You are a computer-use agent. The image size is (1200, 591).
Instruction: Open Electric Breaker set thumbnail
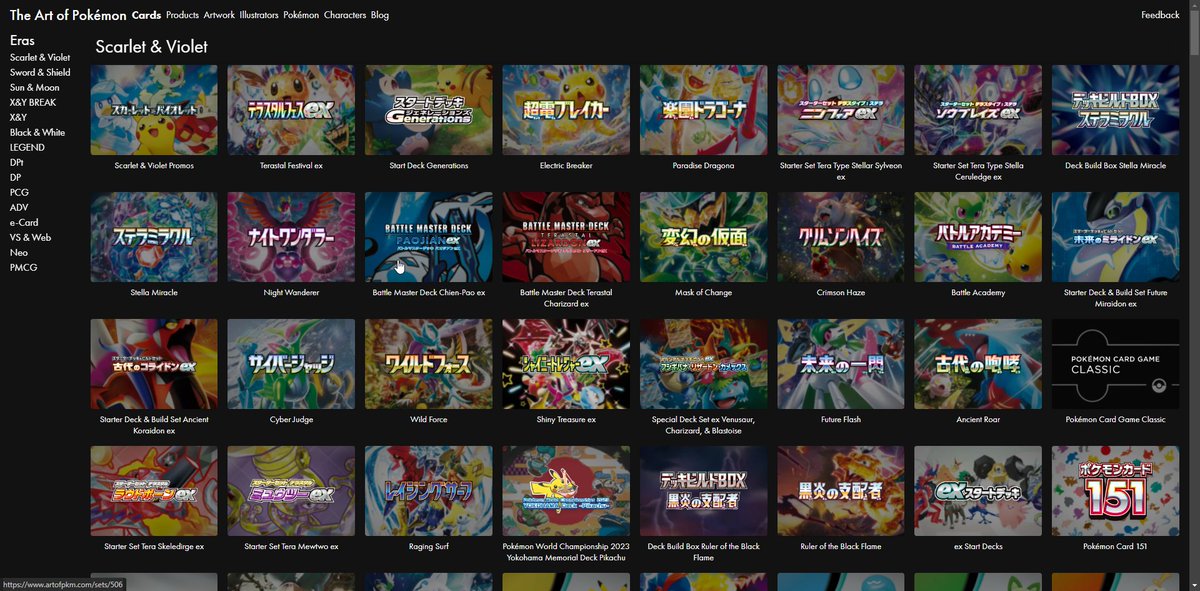tap(566, 110)
